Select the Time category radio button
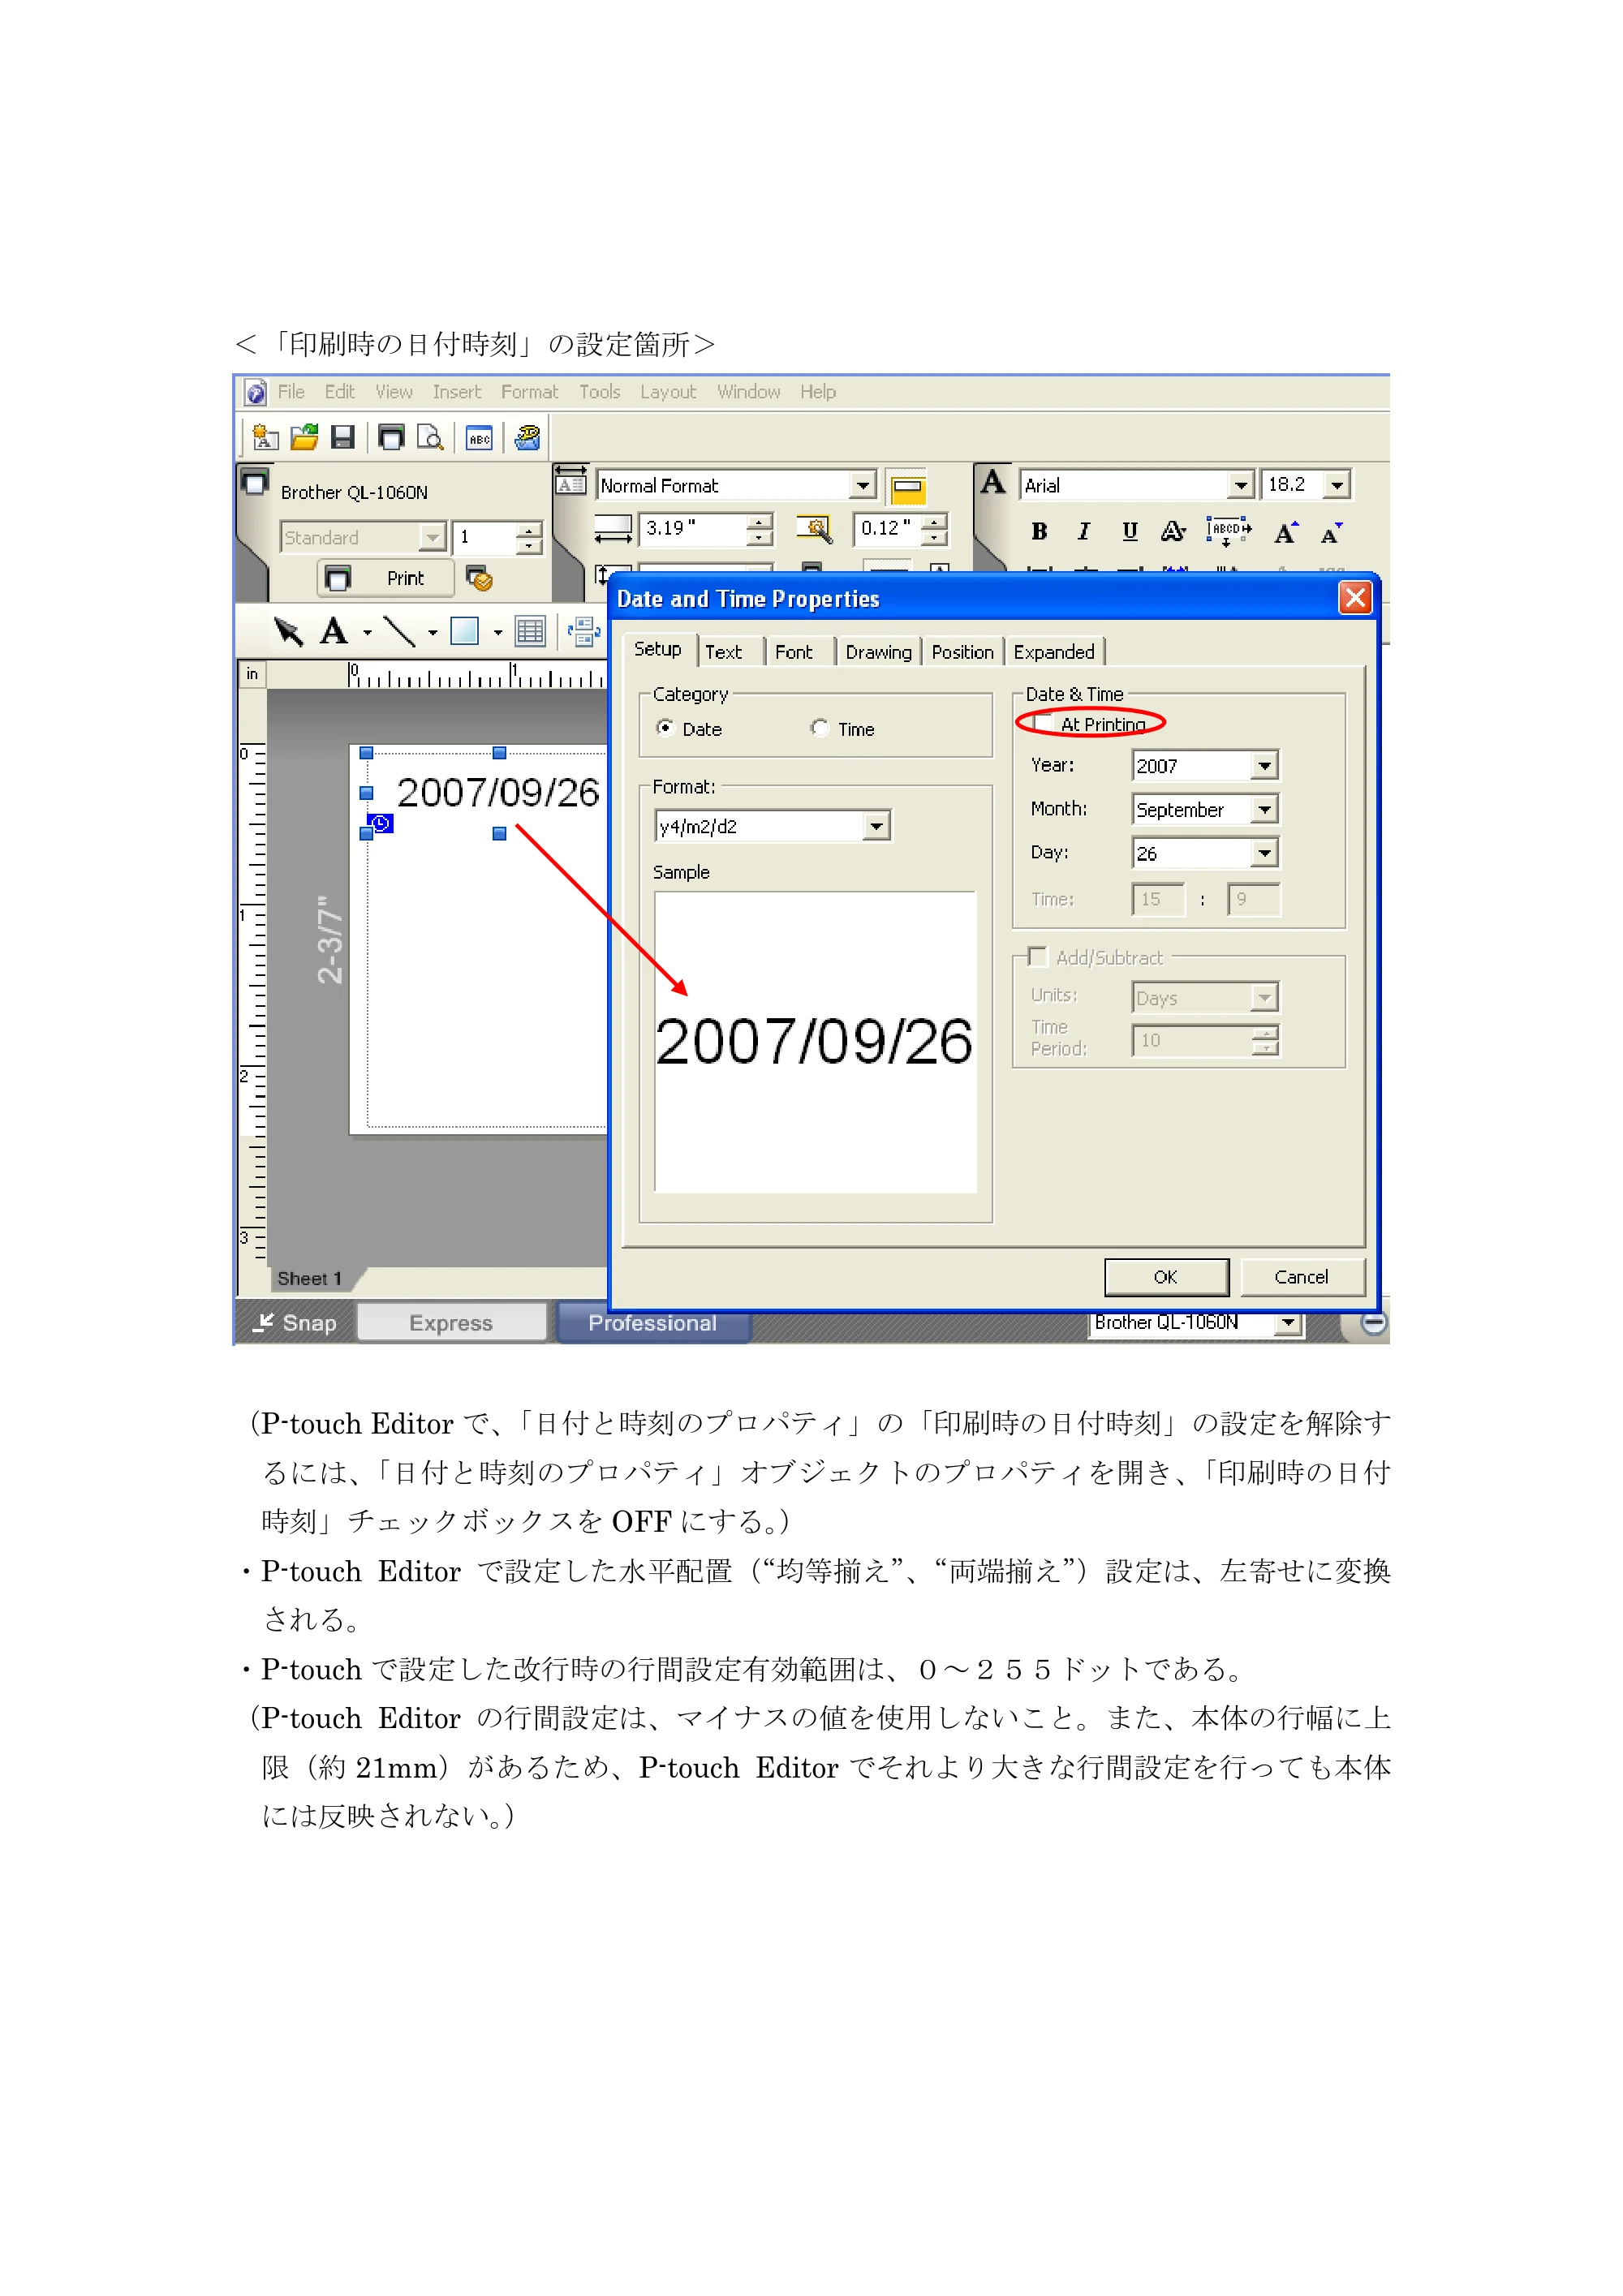1623x2296 pixels. (x=820, y=728)
